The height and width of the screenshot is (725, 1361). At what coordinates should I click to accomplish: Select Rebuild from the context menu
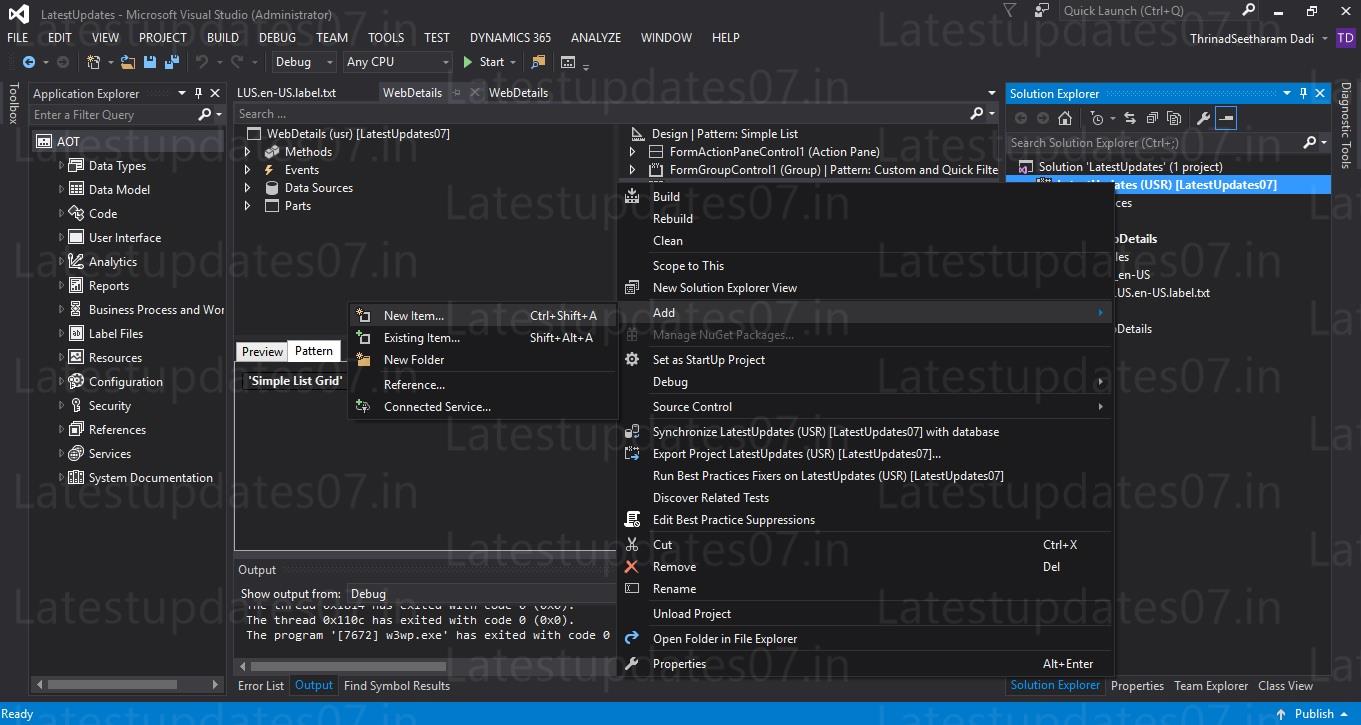point(672,218)
